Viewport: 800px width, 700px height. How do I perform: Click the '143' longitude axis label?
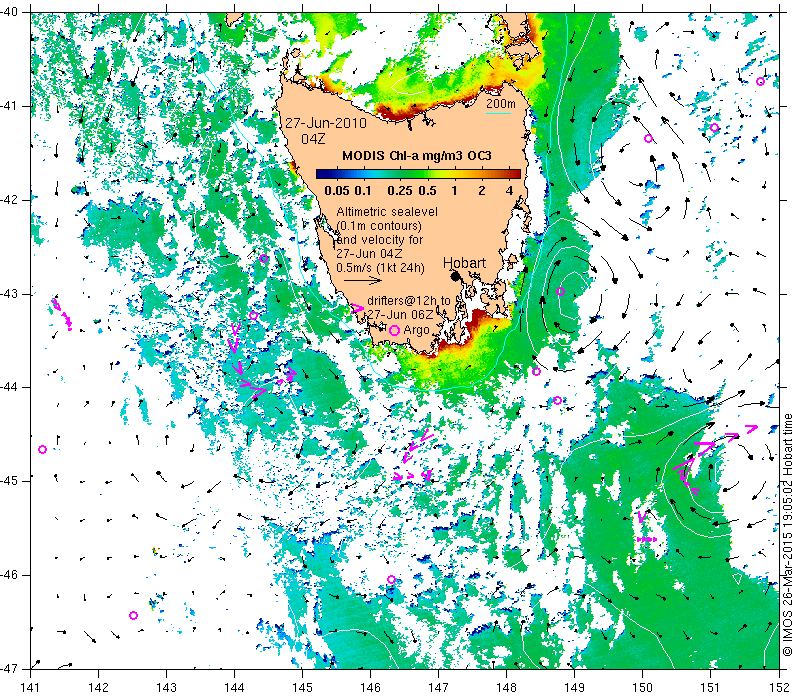(x=167, y=688)
